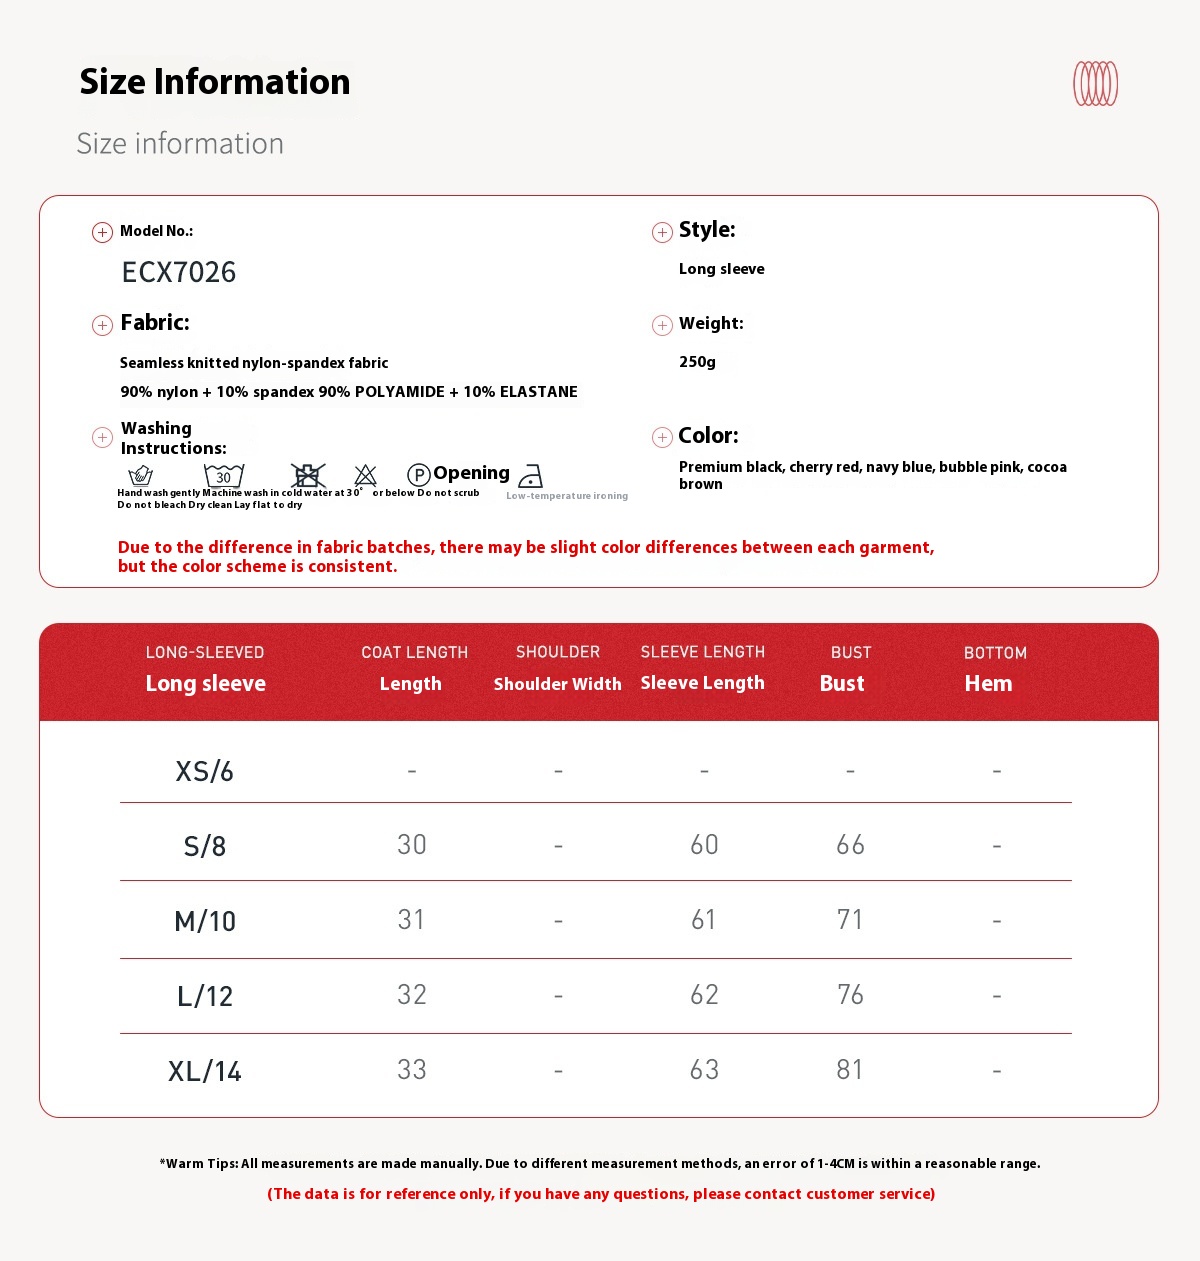Click the red contact customer service notice
The image size is (1200, 1261).
[x=601, y=1194]
